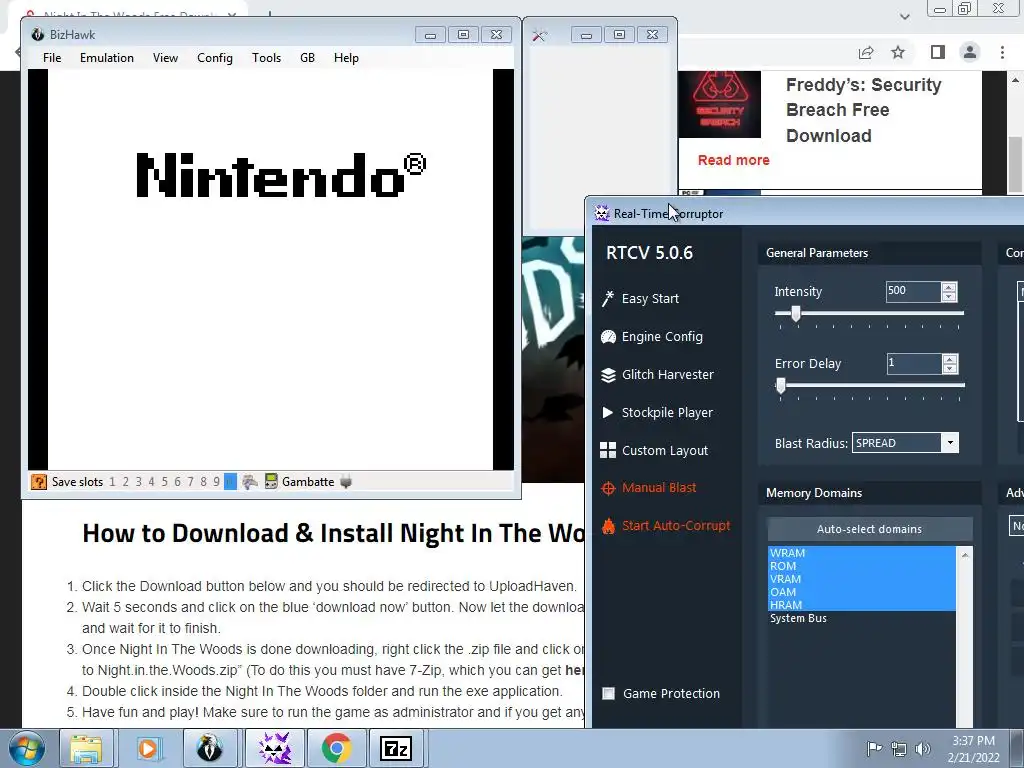The height and width of the screenshot is (768, 1024).
Task: Decrease Error Delay with down stepper arrow
Action: tap(950, 368)
